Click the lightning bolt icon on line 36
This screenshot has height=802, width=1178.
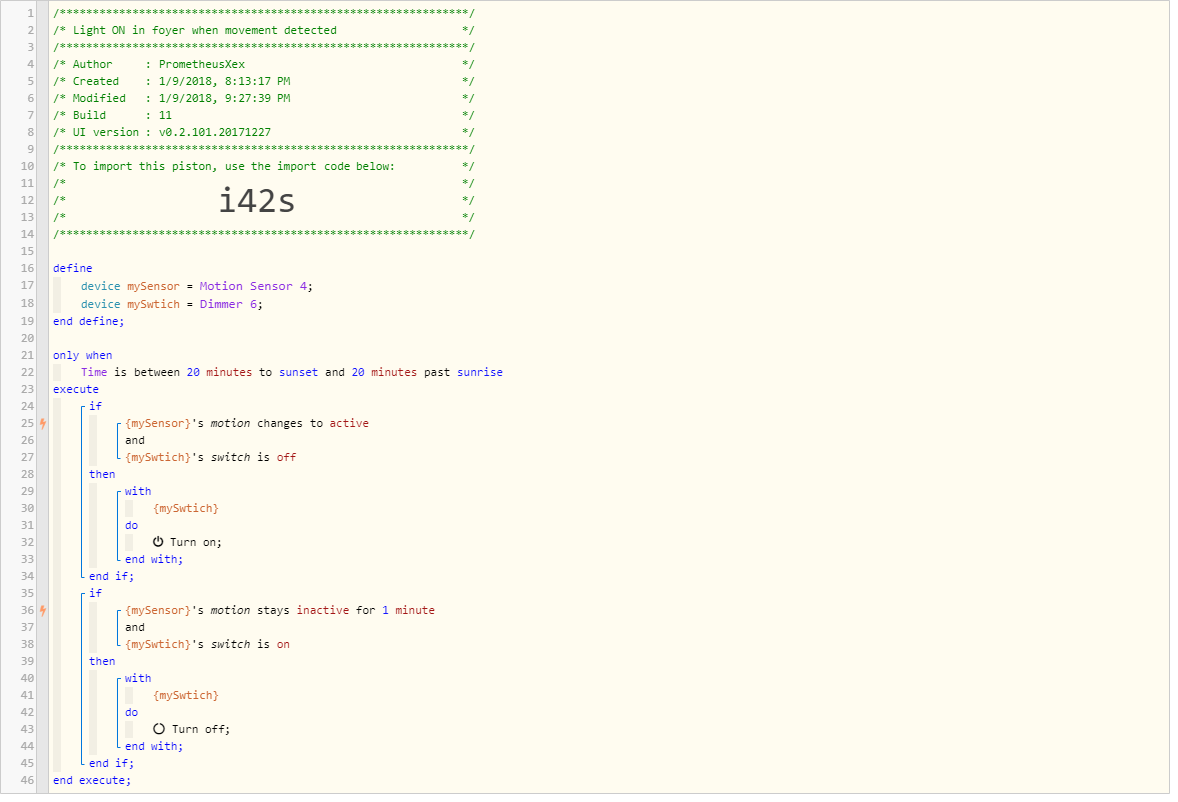[x=43, y=611]
